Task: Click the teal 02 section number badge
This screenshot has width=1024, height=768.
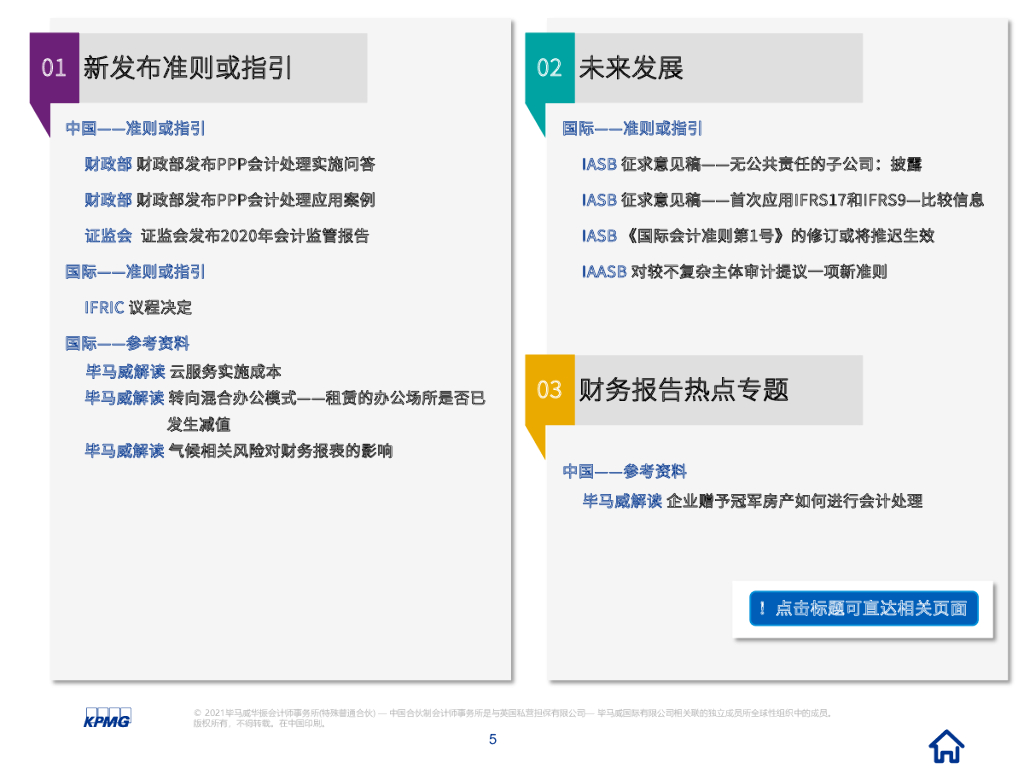Action: tap(550, 68)
